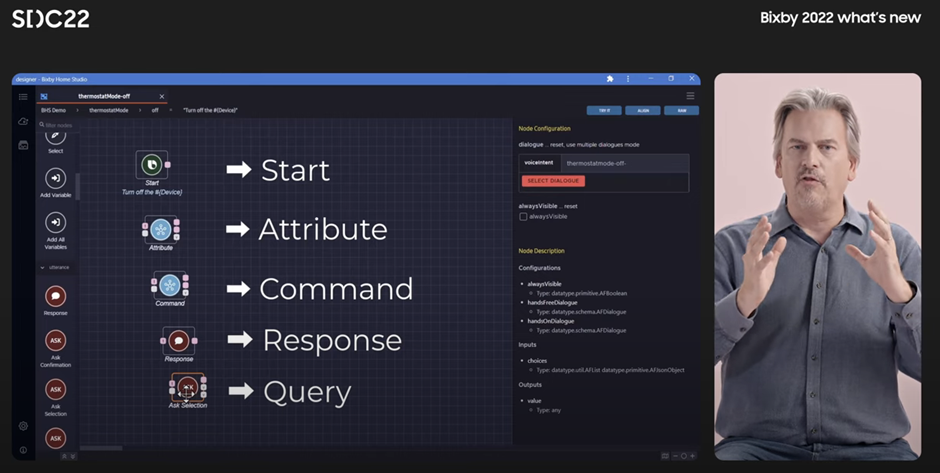940x473 pixels.
Task: Click the voiceIntent value field
Action: point(625,163)
